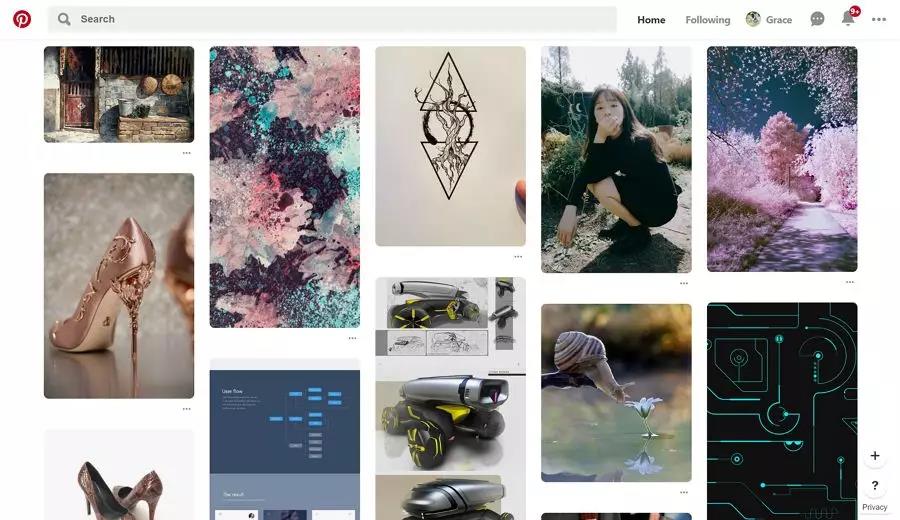Viewport: 900px width, 520px height.
Task: Switch to the Home tab
Action: click(651, 20)
